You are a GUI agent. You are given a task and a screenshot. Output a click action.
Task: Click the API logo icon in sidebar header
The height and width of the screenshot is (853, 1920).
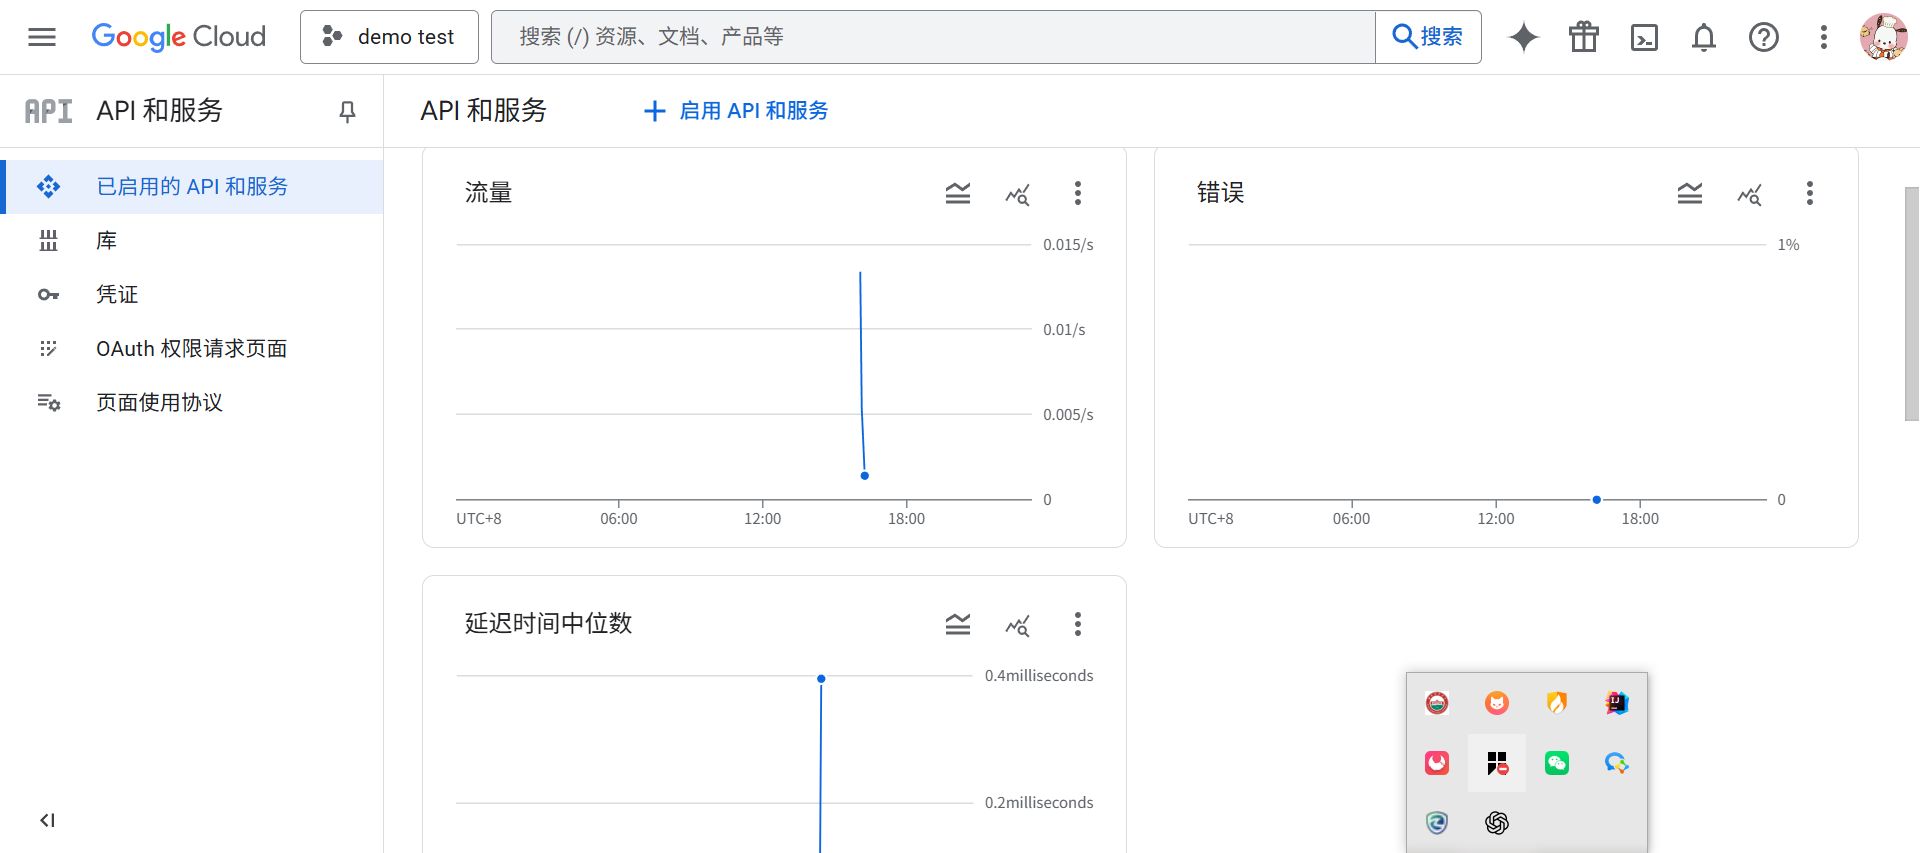(48, 111)
